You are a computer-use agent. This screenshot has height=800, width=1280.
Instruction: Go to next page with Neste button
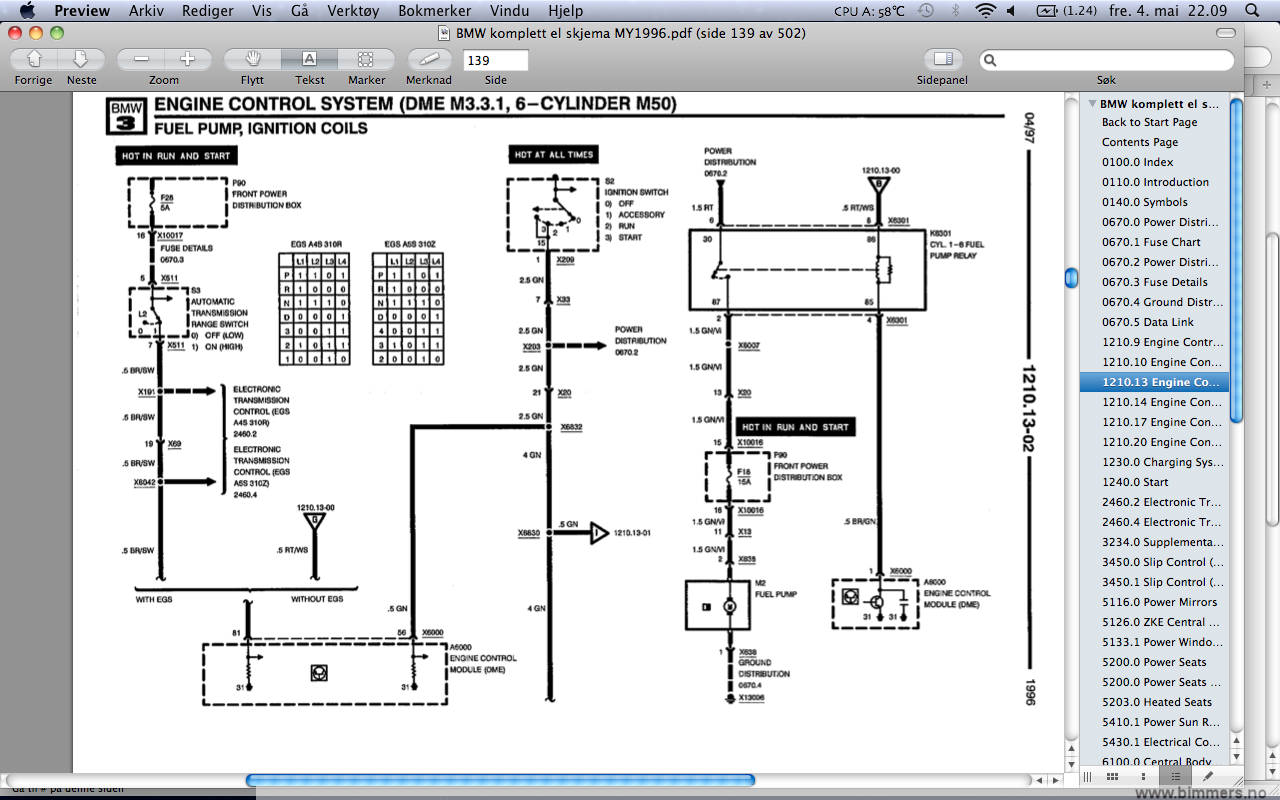pyautogui.click(x=82, y=59)
